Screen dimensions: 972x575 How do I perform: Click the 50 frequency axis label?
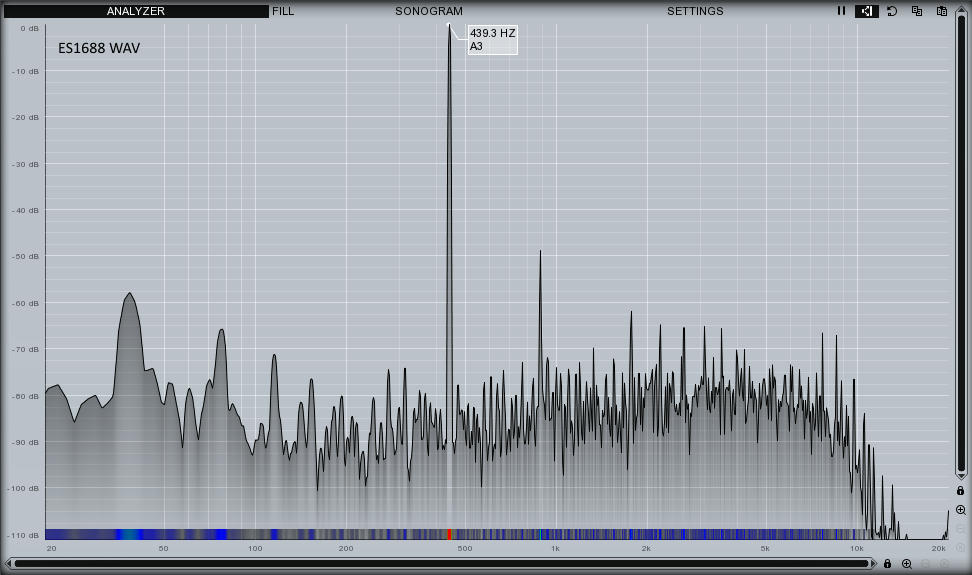pyautogui.click(x=163, y=548)
